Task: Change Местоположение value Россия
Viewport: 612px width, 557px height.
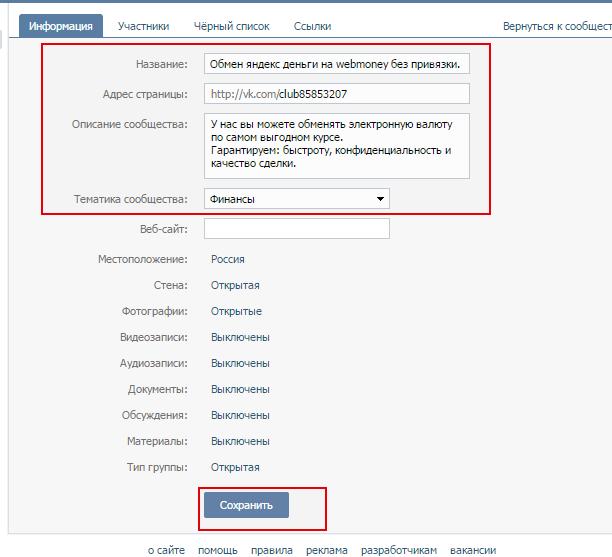Action: pos(228,259)
